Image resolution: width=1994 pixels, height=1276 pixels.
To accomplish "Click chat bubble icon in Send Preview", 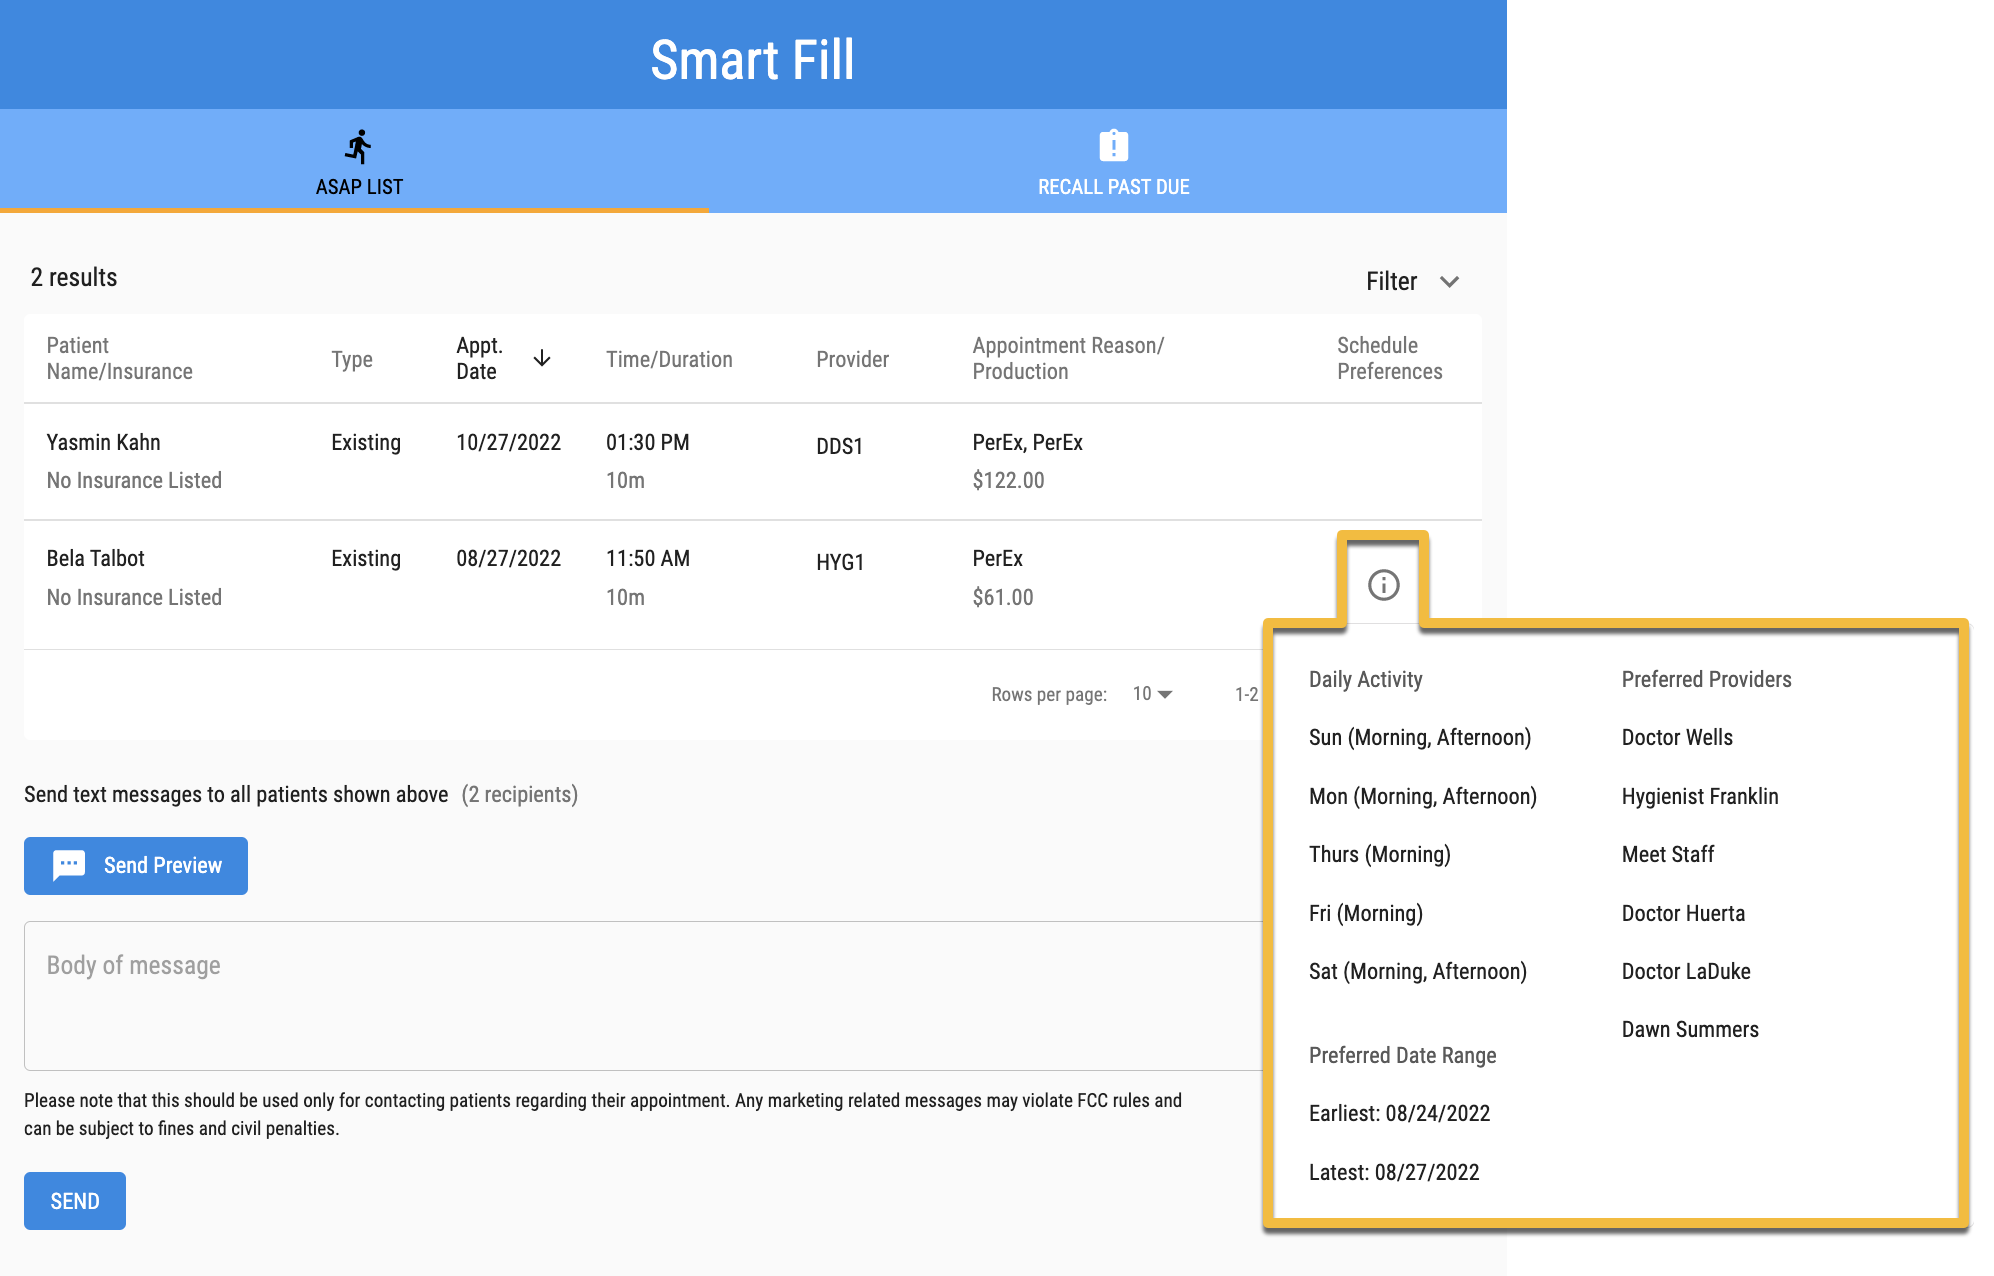I will coord(69,865).
